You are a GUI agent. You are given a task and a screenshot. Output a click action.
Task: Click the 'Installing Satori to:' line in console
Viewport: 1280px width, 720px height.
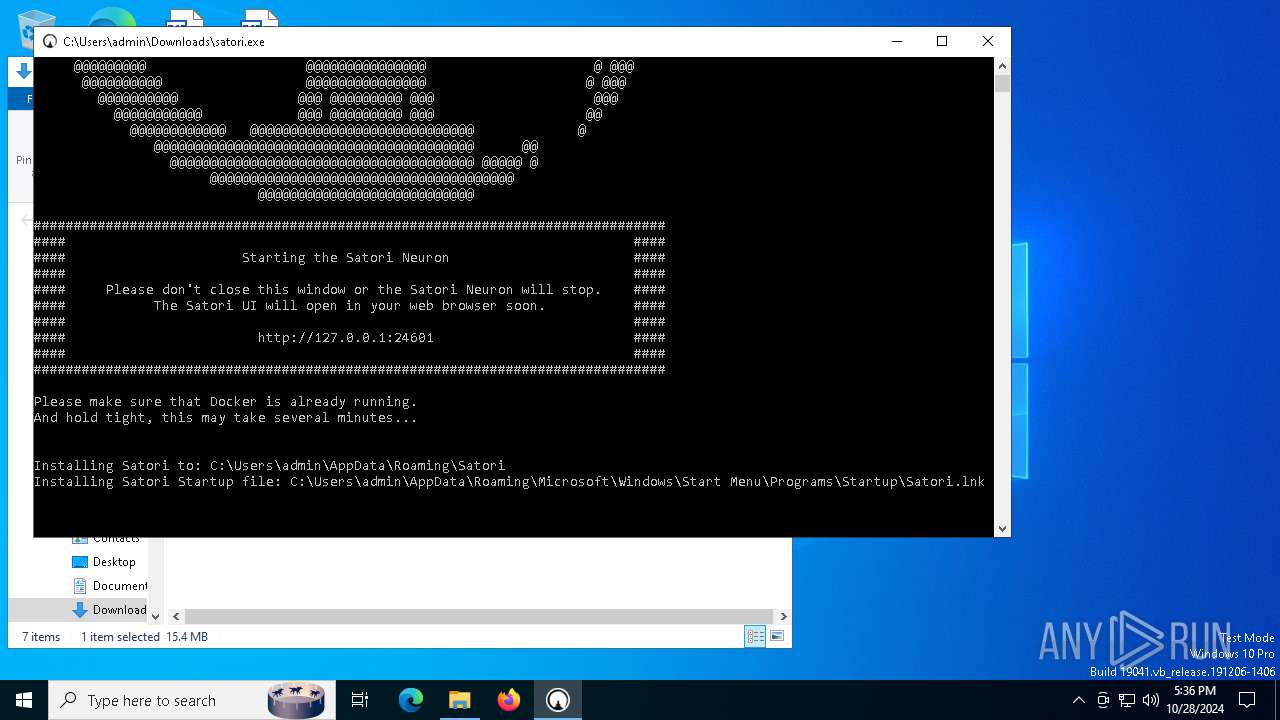(270, 466)
